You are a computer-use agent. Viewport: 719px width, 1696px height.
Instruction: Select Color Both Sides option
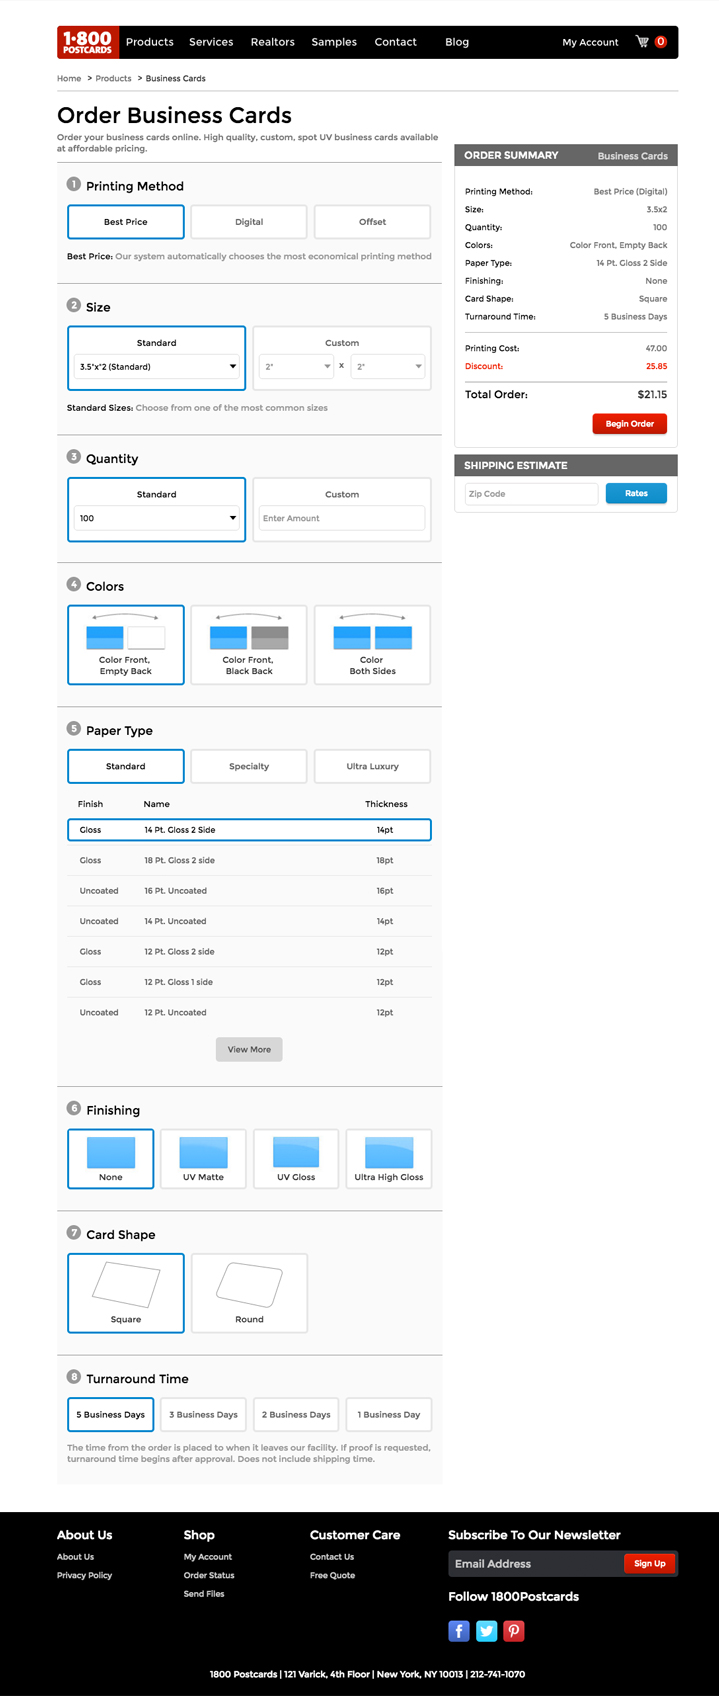tap(372, 645)
